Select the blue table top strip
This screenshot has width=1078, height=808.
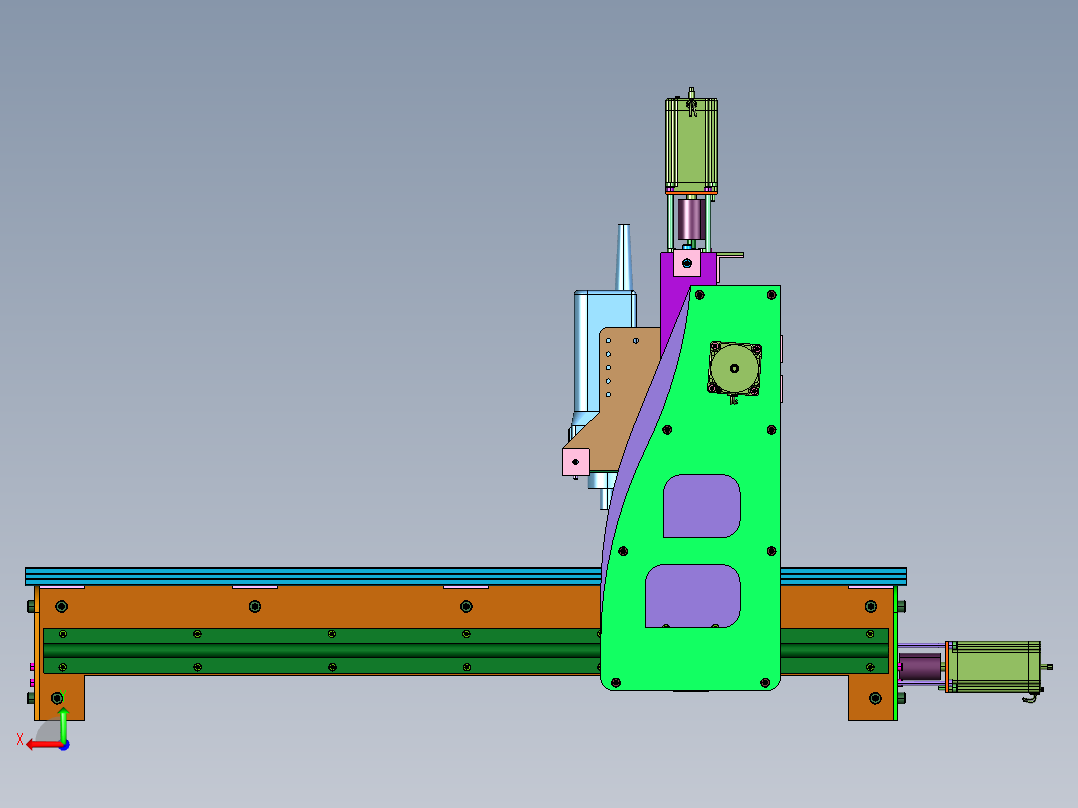pyautogui.click(x=300, y=575)
